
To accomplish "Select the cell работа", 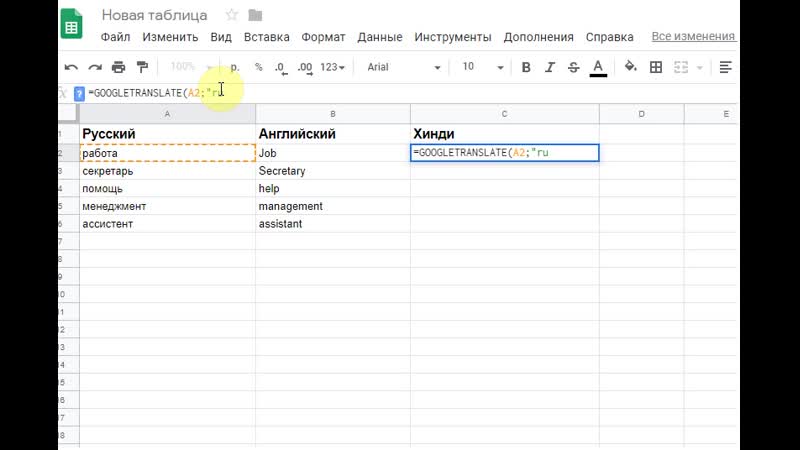I will click(x=167, y=153).
